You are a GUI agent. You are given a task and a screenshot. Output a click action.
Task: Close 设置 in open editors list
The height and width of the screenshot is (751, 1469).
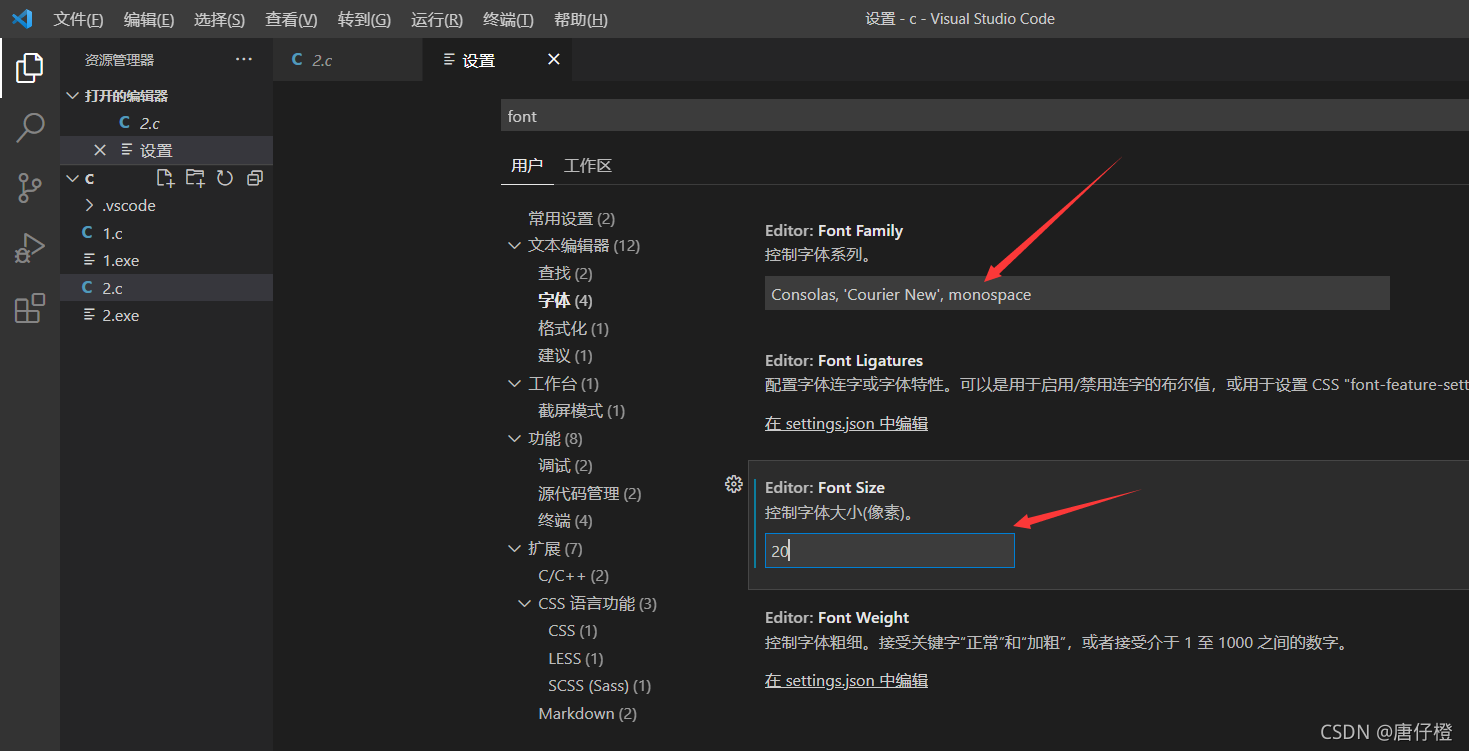click(x=99, y=150)
